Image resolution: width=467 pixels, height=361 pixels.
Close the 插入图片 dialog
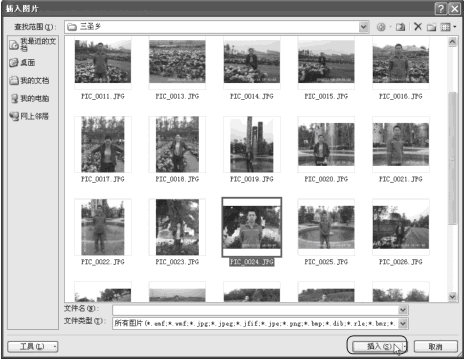click(x=454, y=9)
